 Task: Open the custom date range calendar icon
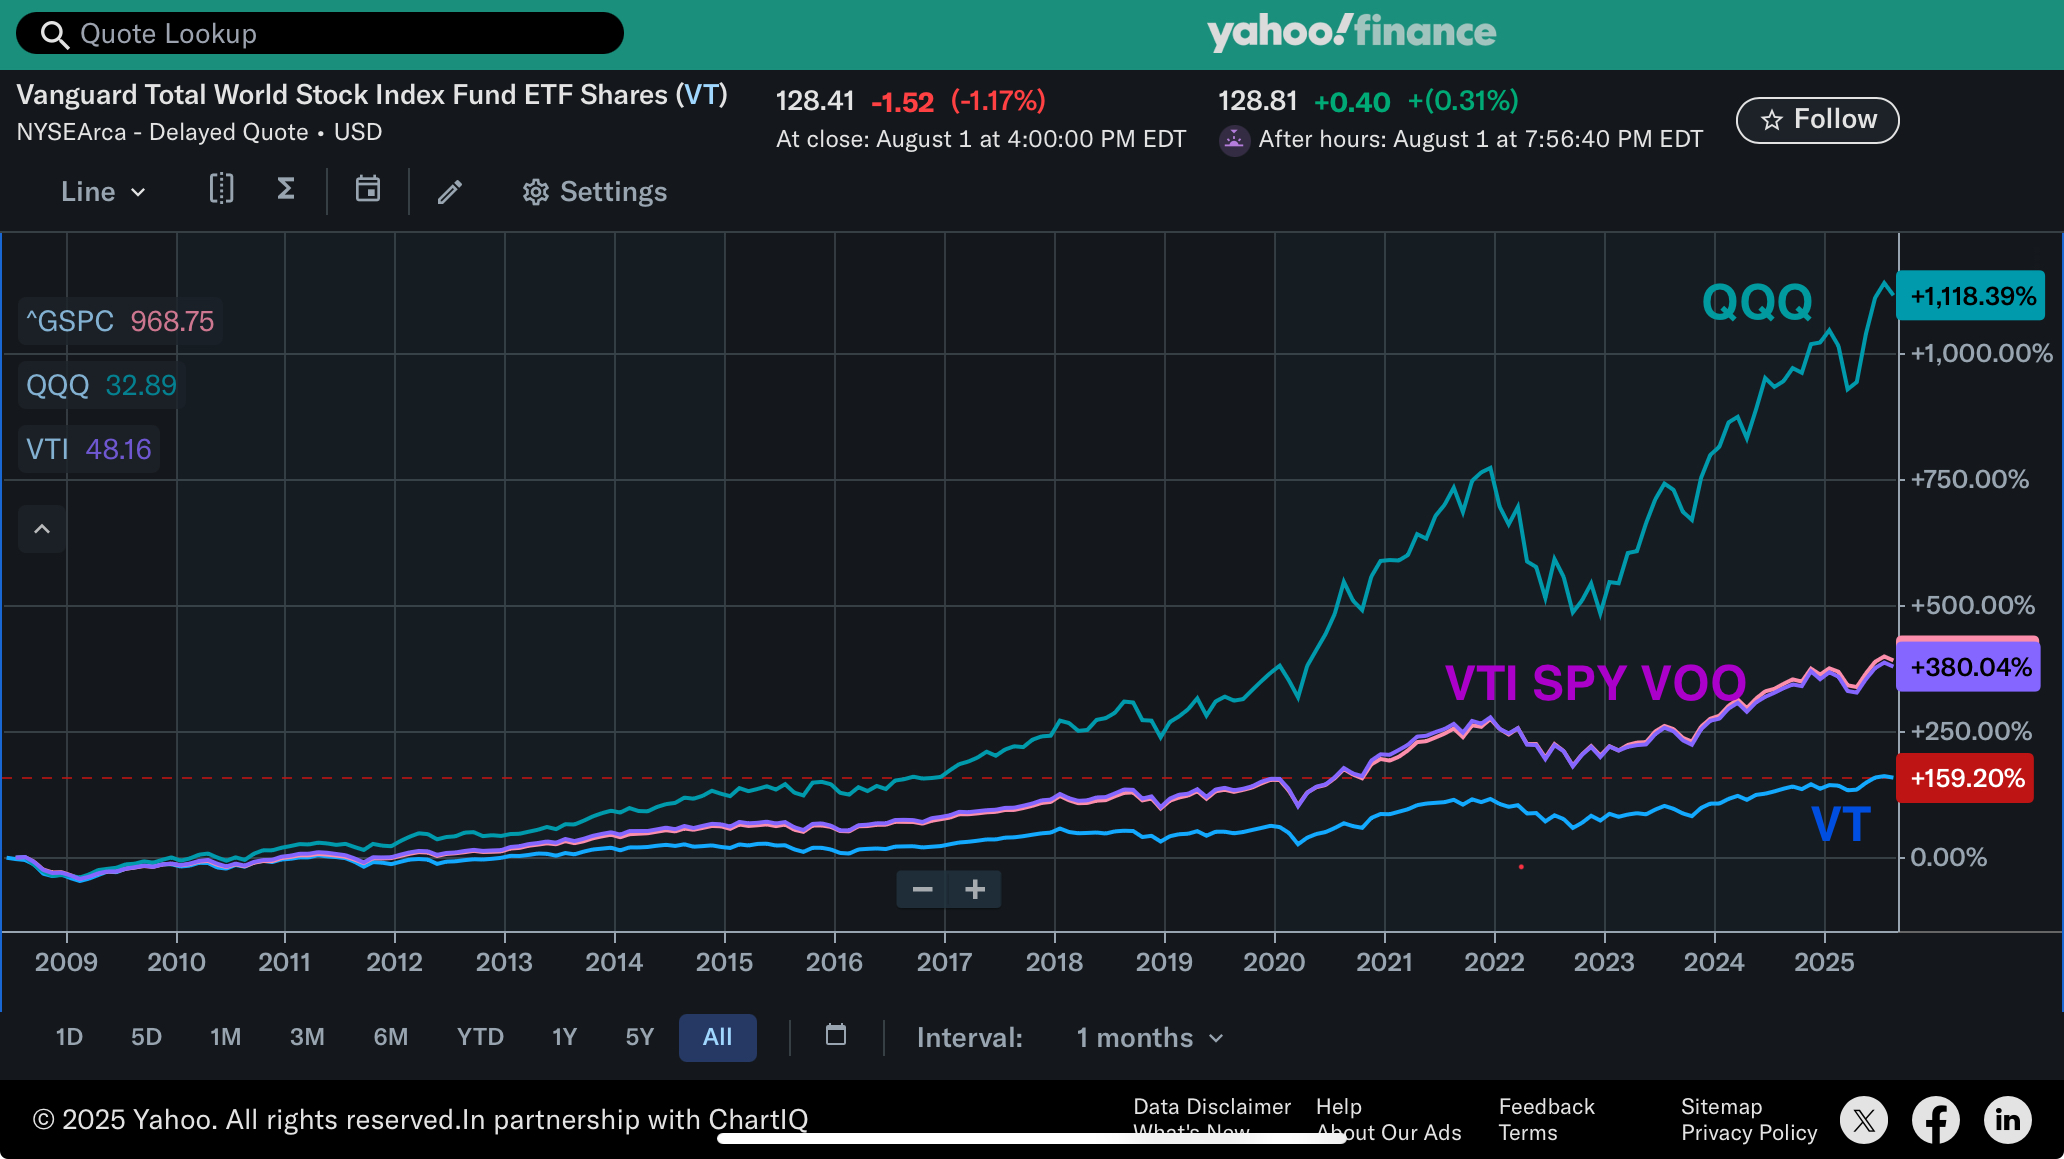pyautogui.click(x=836, y=1035)
